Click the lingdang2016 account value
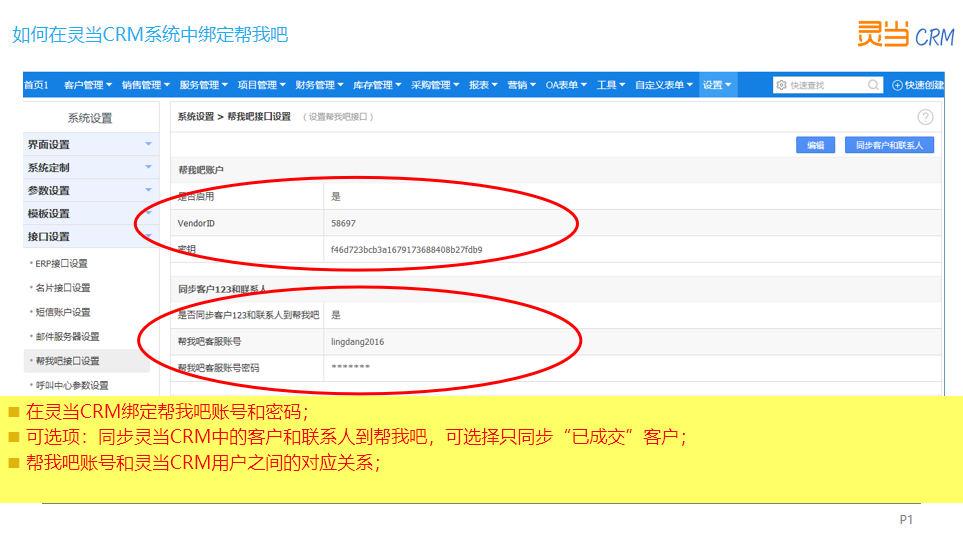Screen dimensions: 963x540 (357, 342)
